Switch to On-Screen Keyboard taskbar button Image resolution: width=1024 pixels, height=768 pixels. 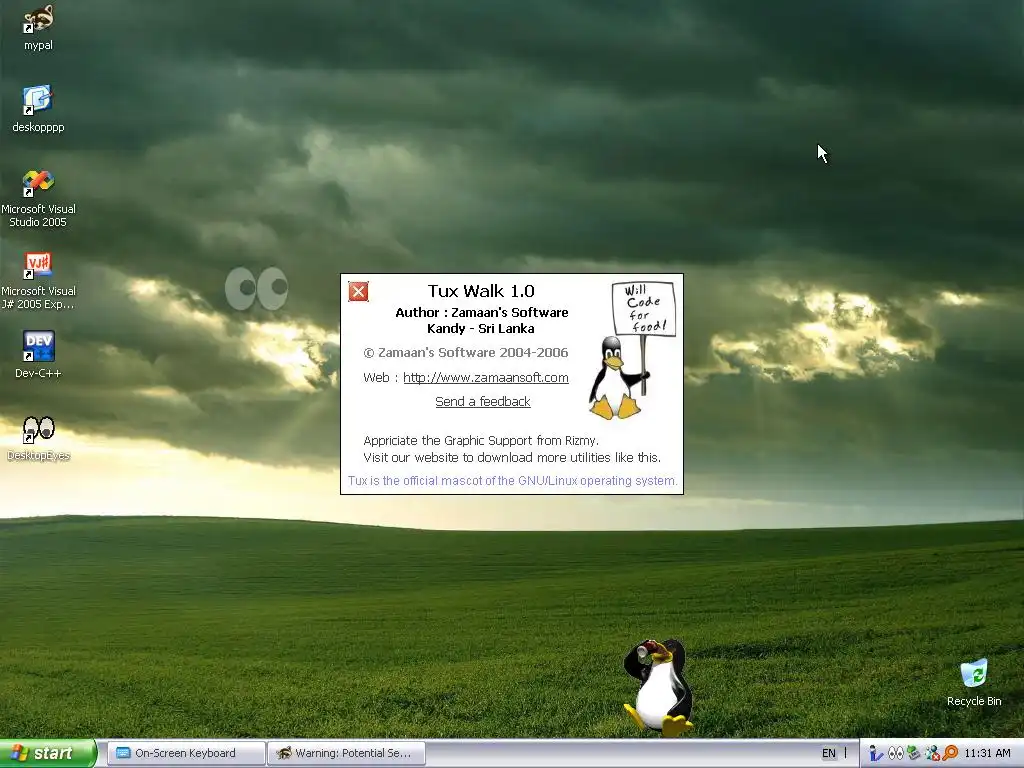[185, 753]
